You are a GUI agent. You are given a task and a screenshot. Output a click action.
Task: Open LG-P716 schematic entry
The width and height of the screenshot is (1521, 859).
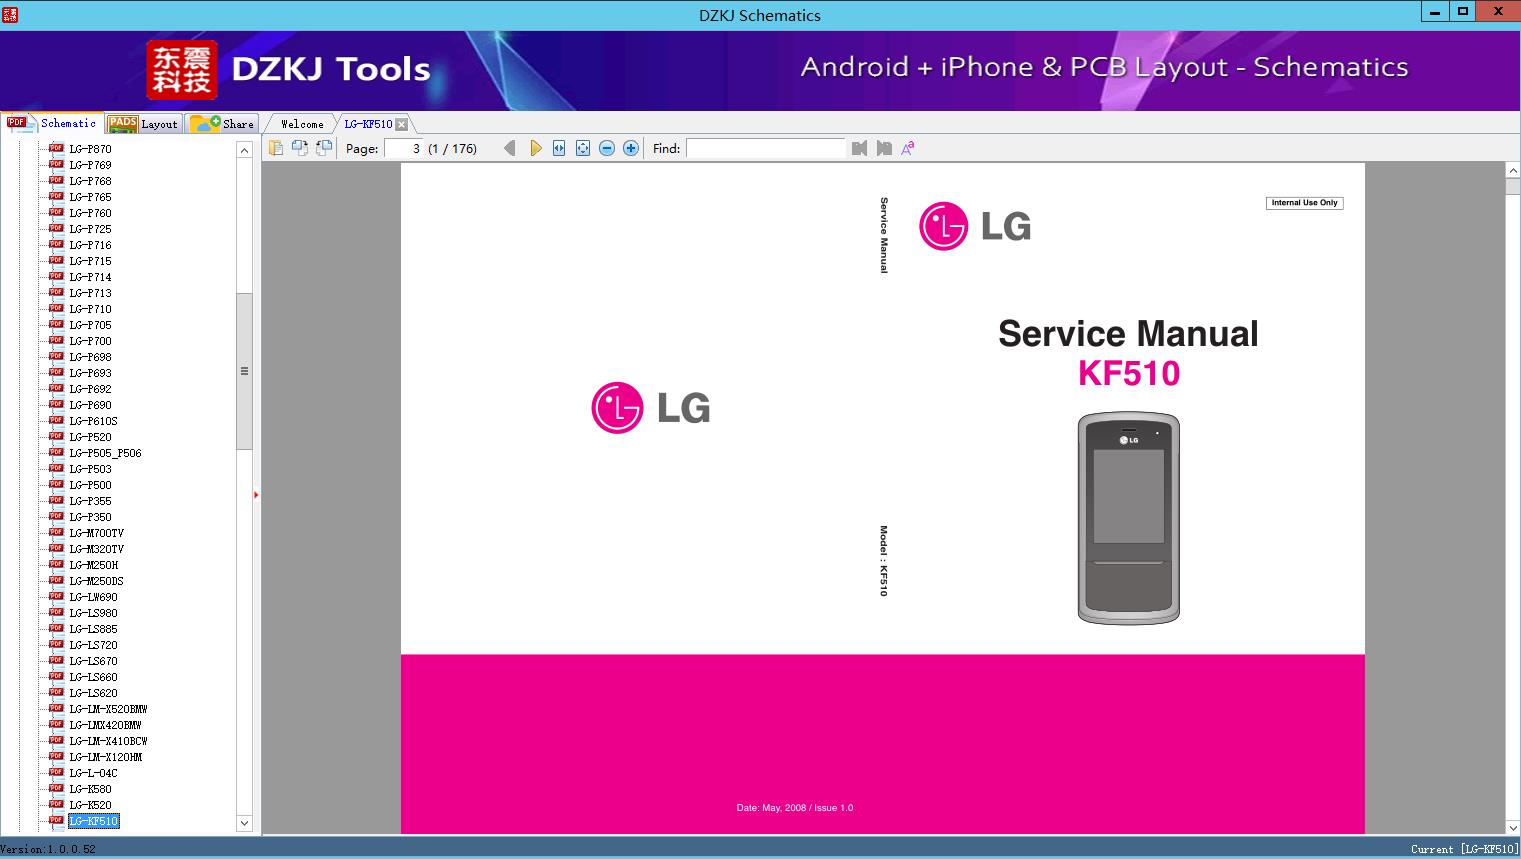(90, 245)
